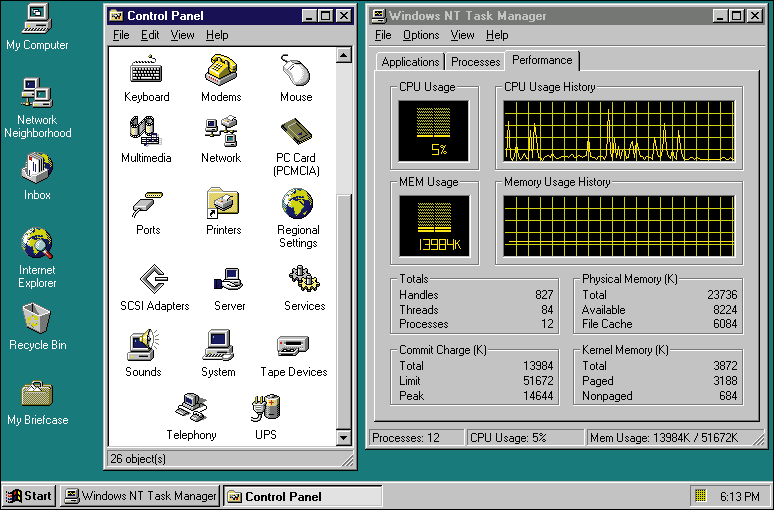Click Commit Charge Peak value 14644
This screenshot has height=510, width=774.
pyautogui.click(x=538, y=395)
